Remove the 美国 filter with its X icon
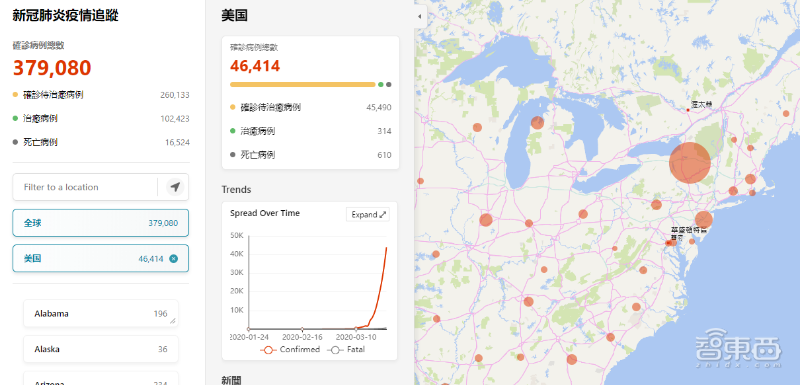This screenshot has width=800, height=385. click(173, 259)
